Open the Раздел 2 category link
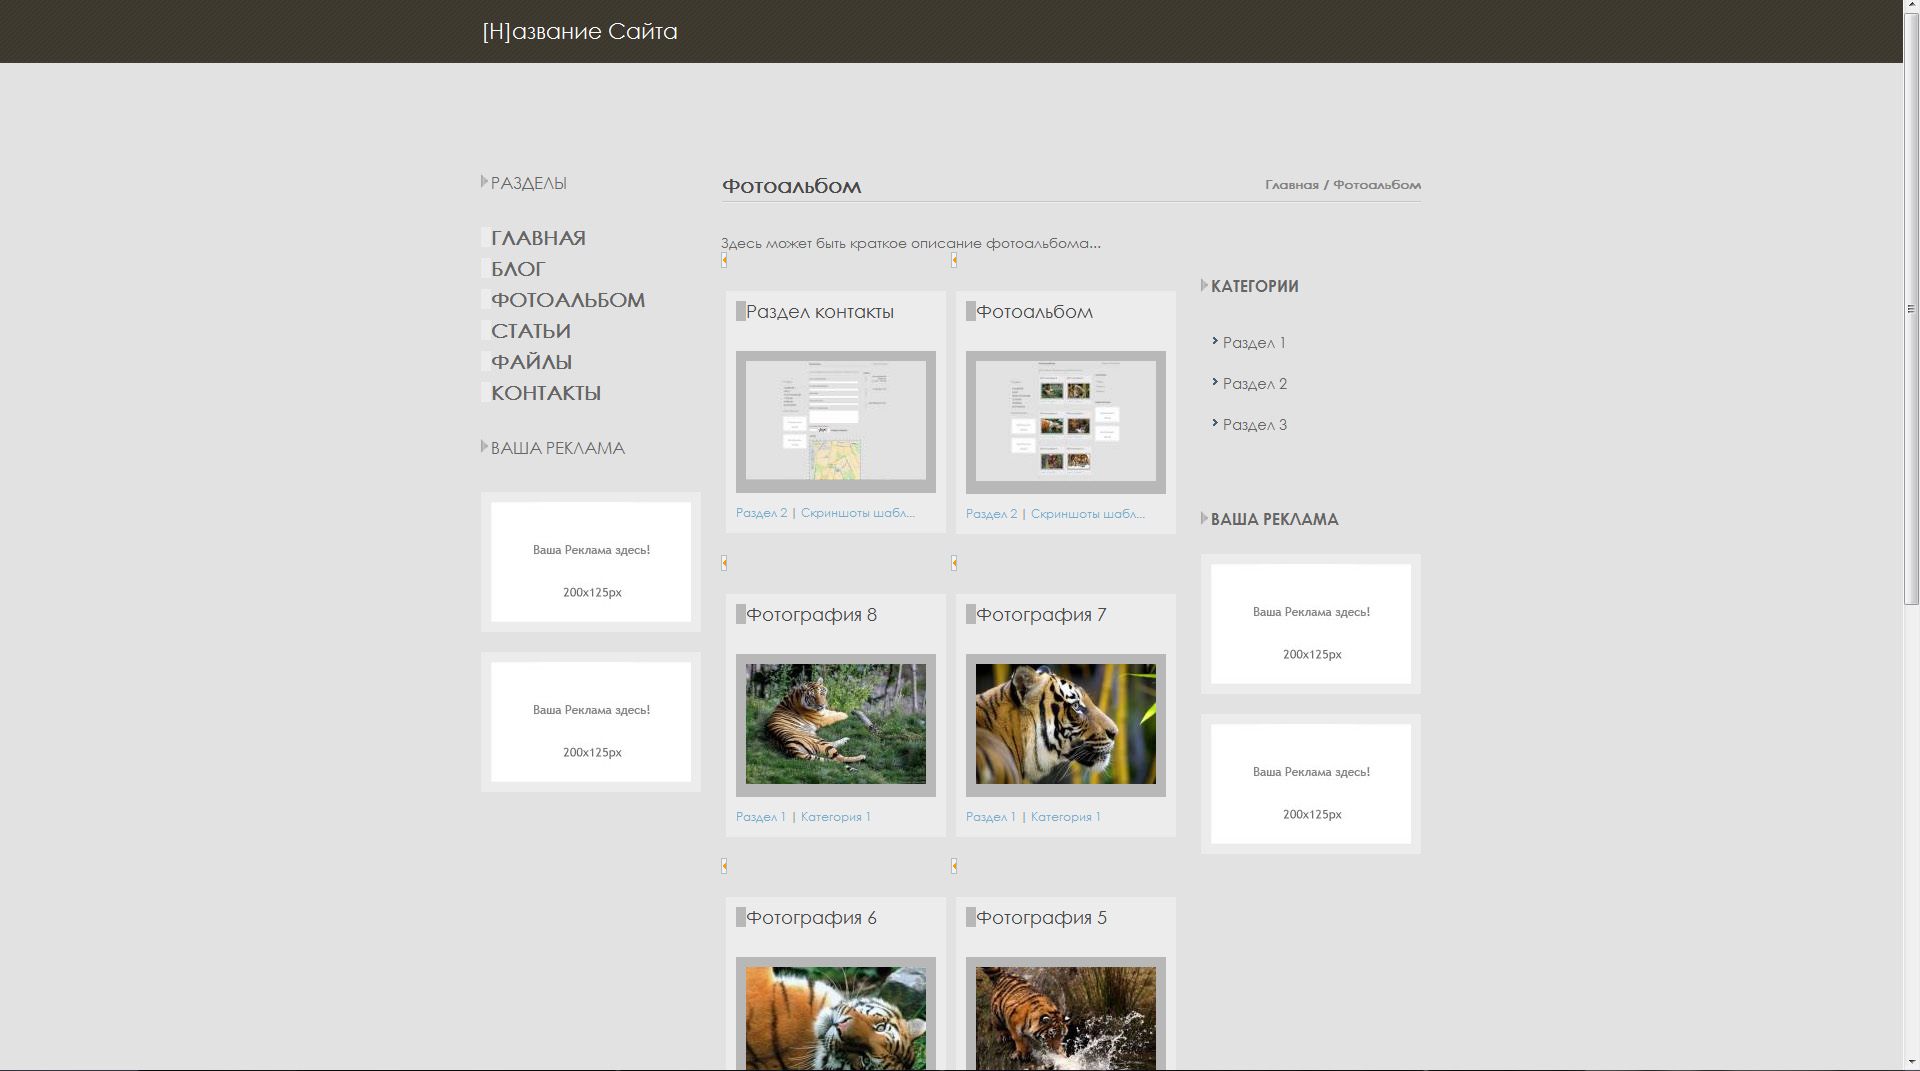Viewport: 1920px width, 1071px height. pos(1254,384)
